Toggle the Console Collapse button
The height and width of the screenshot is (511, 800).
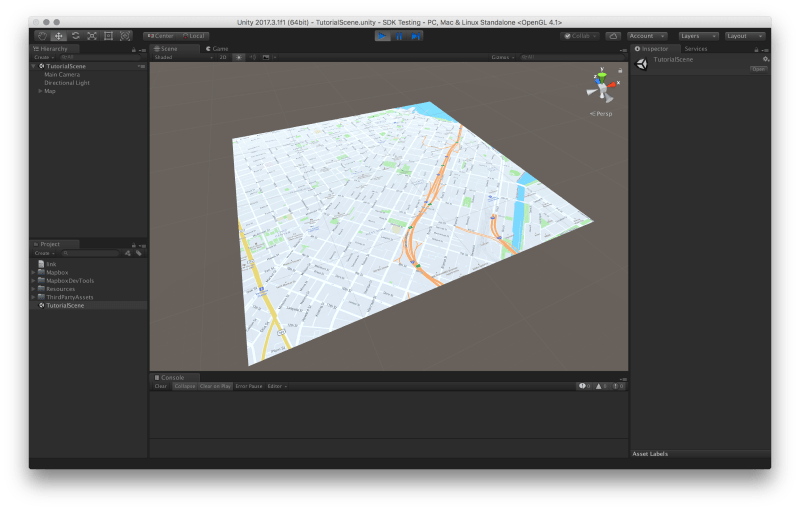(185, 386)
